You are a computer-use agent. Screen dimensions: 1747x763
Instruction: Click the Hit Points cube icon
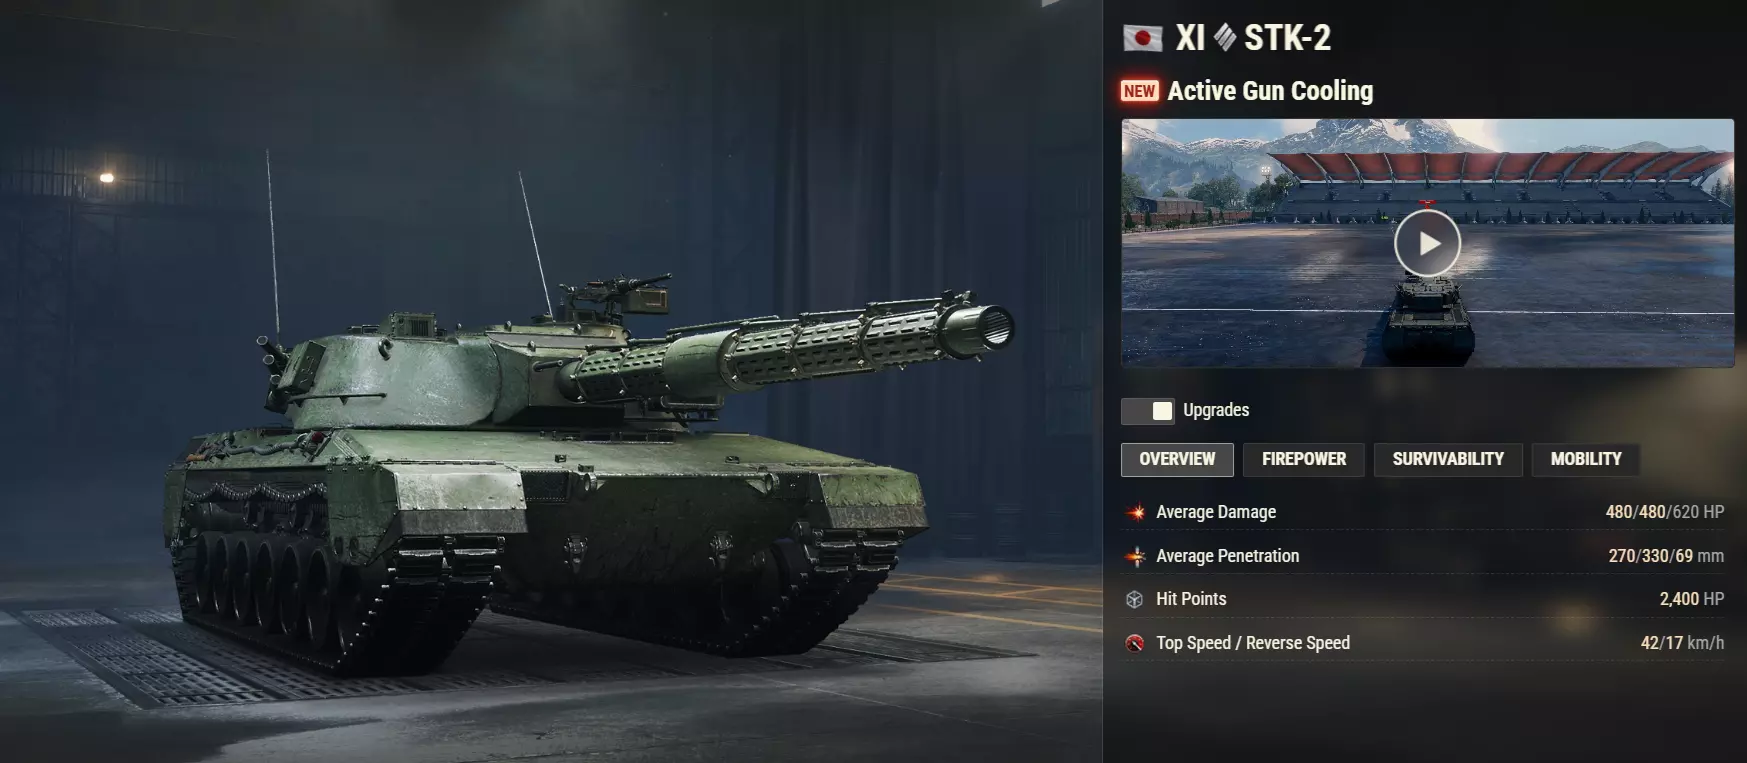tap(1135, 599)
